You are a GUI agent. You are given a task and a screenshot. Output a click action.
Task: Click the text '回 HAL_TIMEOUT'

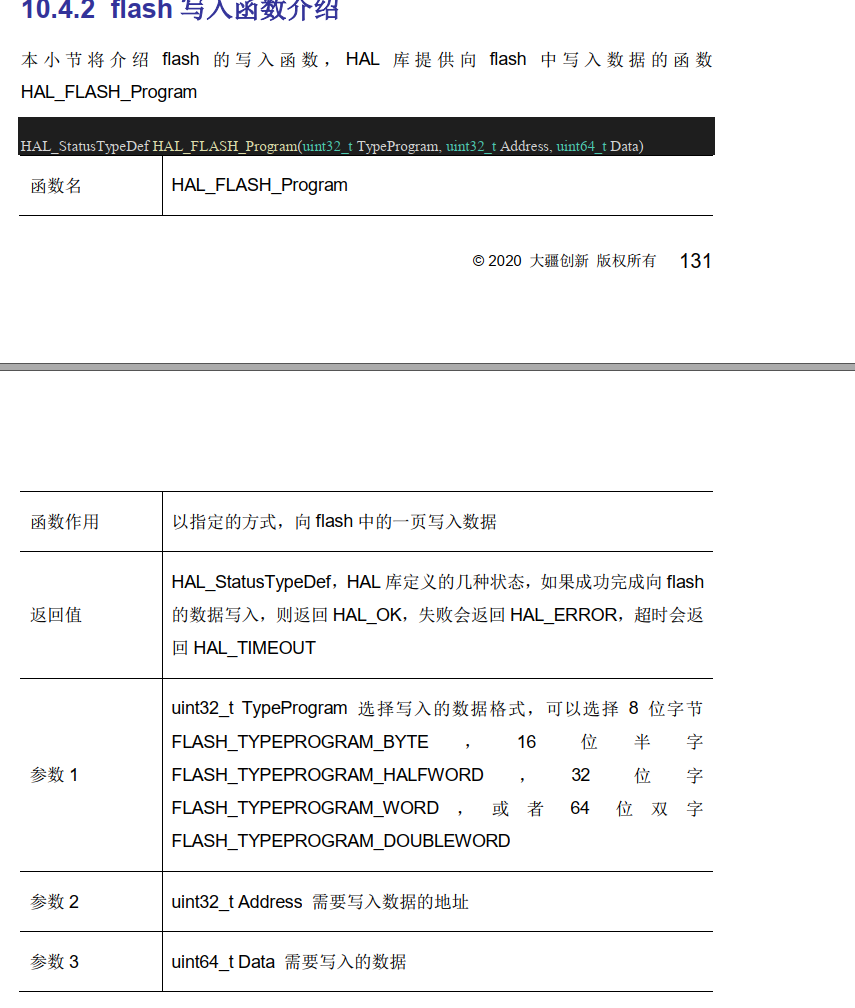click(x=244, y=647)
